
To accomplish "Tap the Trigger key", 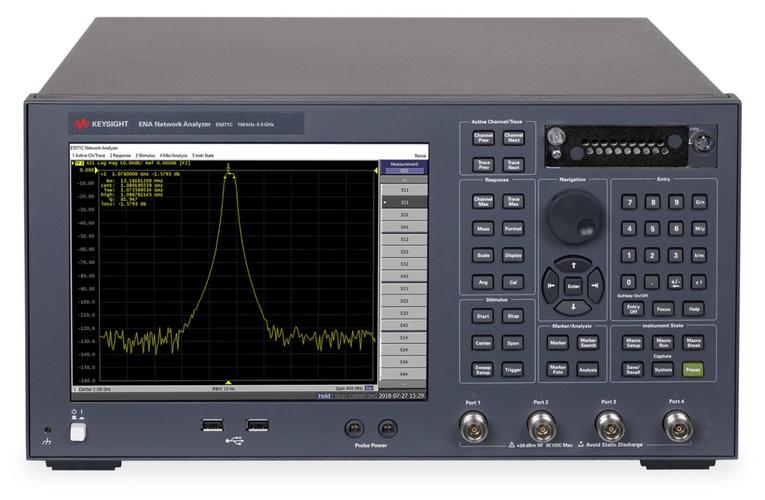I will click(x=513, y=370).
